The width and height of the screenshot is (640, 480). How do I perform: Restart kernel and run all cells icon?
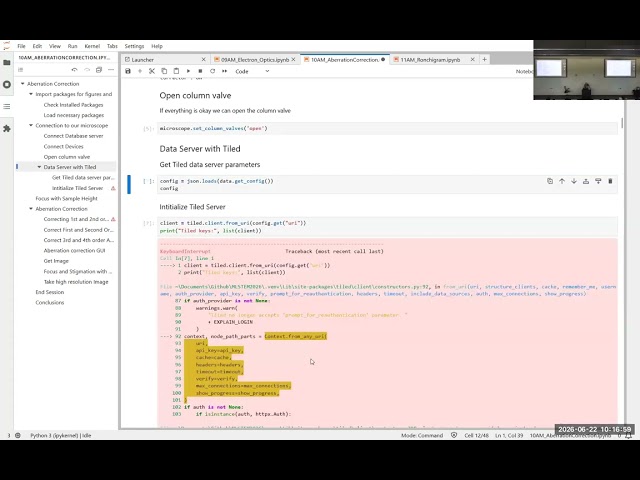tap(224, 71)
